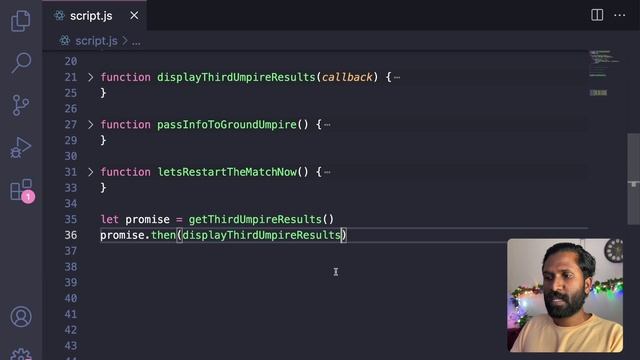The image size is (640, 360).
Task: Click script.js in the breadcrumb
Action: [96, 41]
